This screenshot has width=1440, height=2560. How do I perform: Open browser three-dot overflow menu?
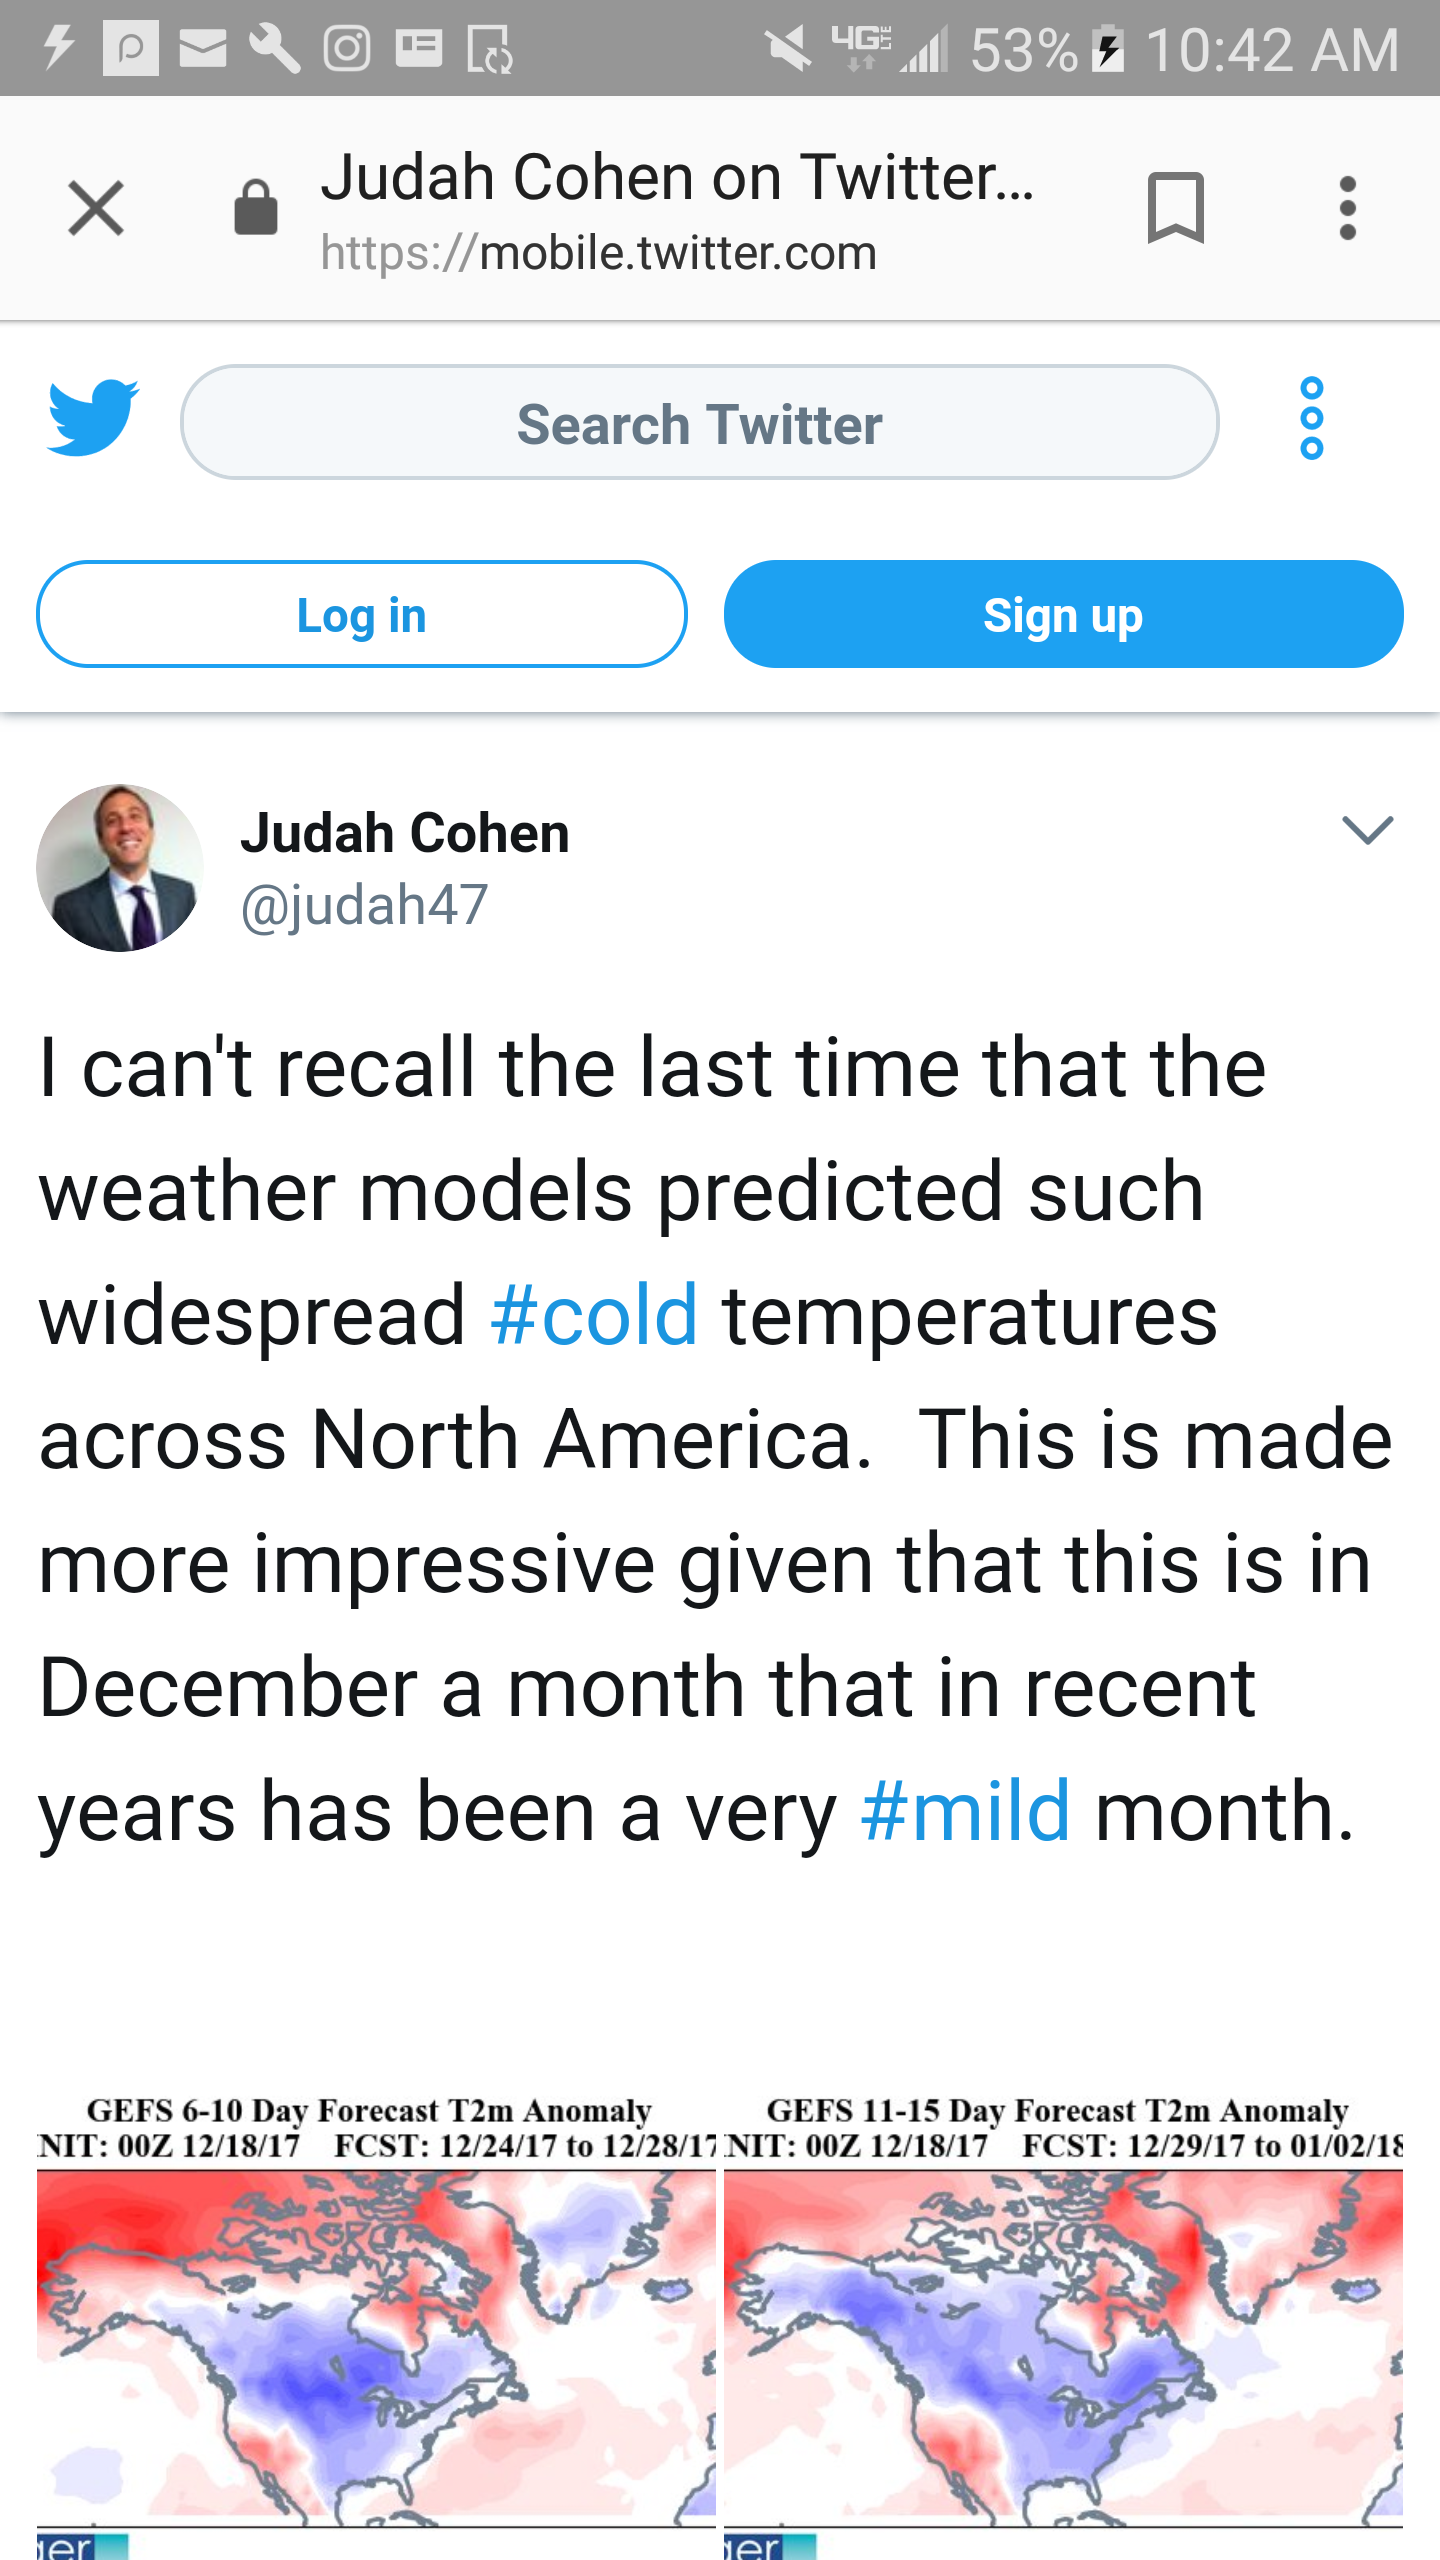[1348, 208]
